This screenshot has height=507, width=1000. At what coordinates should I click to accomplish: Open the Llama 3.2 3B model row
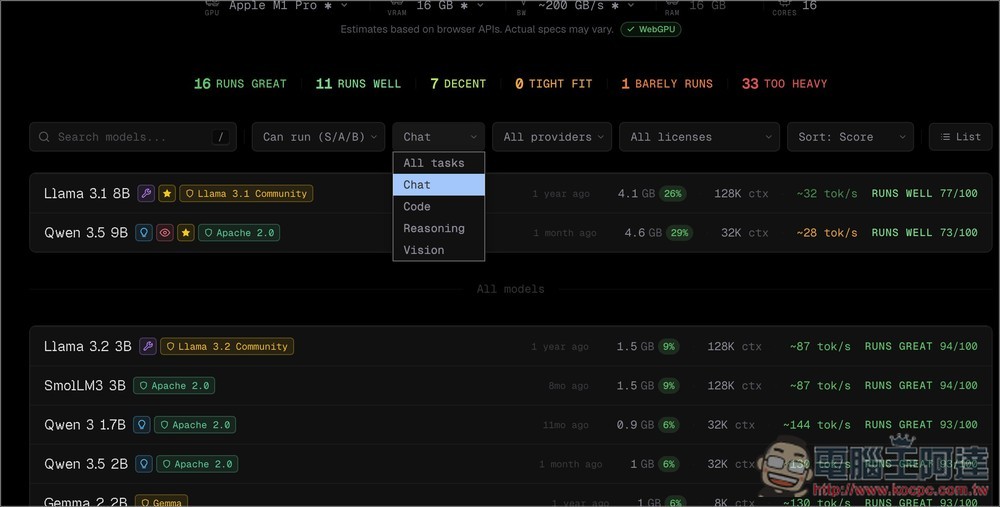510,346
